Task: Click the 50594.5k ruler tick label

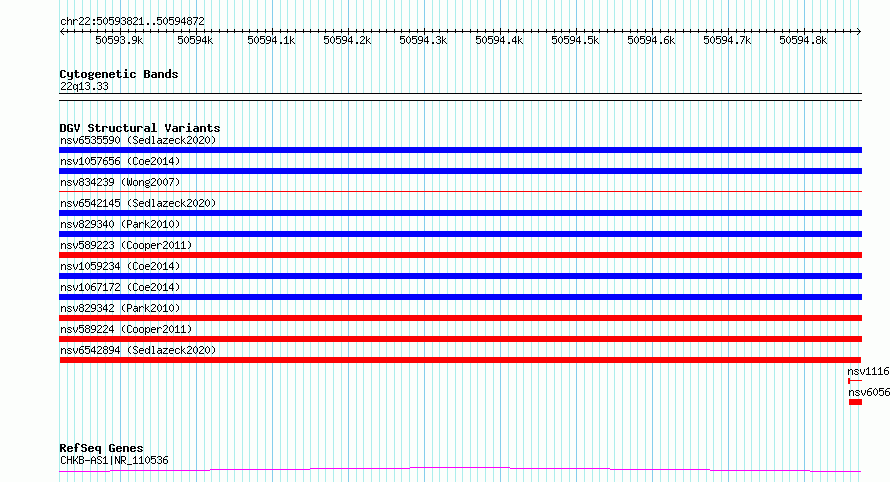Action: pyautogui.click(x=576, y=41)
